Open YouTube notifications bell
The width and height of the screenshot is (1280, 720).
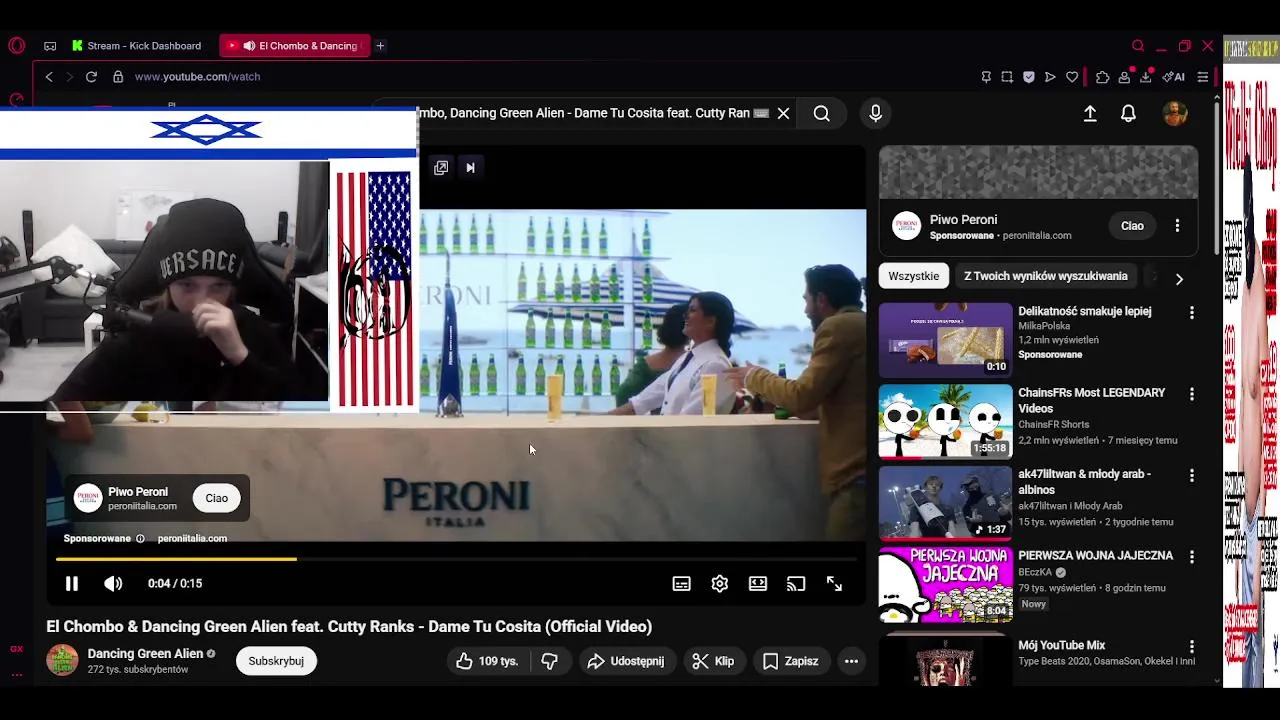1128,114
